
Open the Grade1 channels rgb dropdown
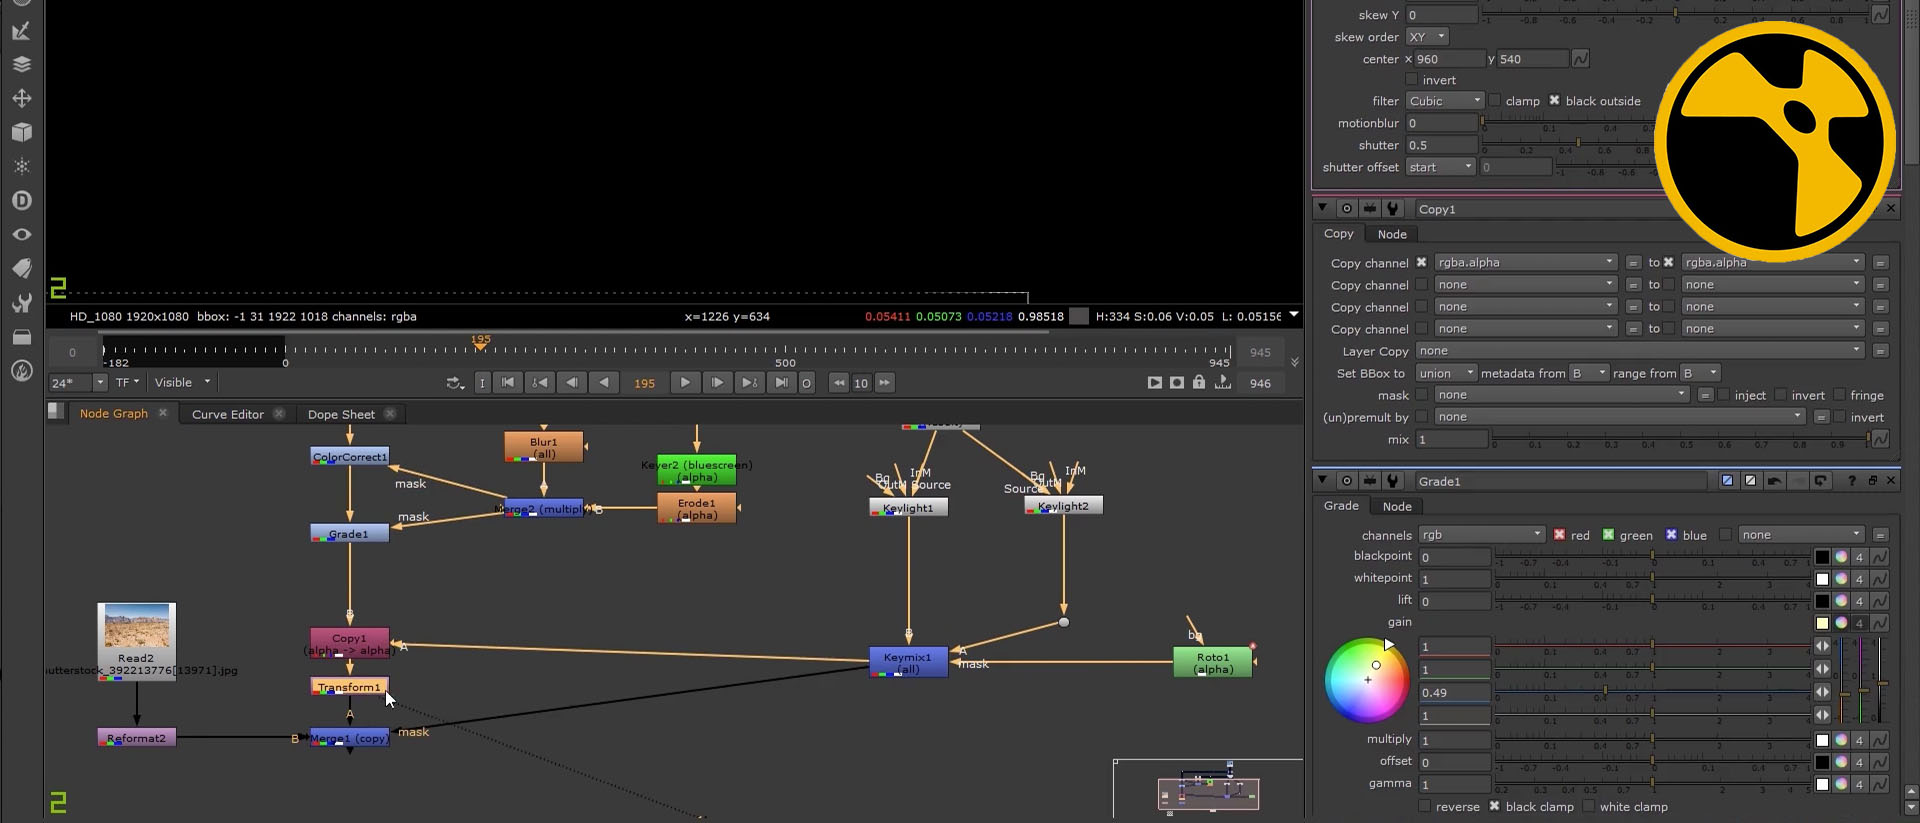click(x=1482, y=535)
